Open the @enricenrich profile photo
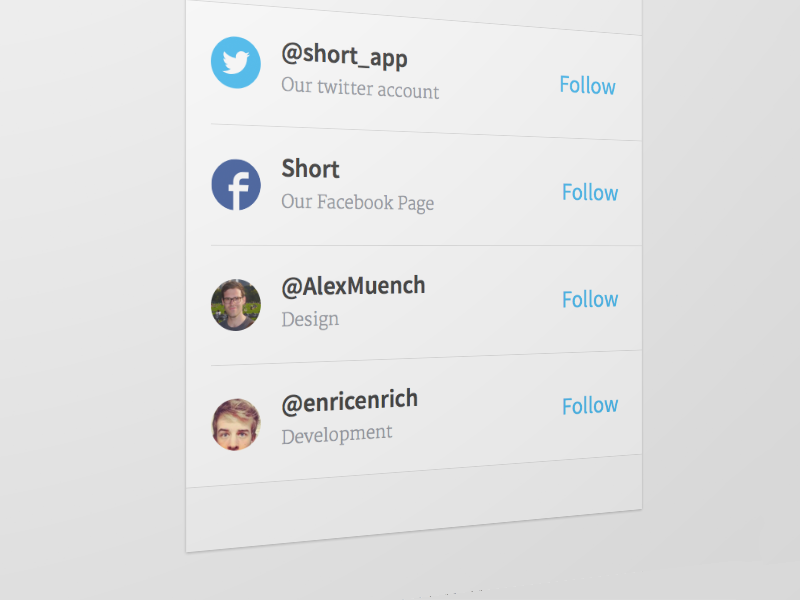Image resolution: width=800 pixels, height=600 pixels. coord(236,424)
